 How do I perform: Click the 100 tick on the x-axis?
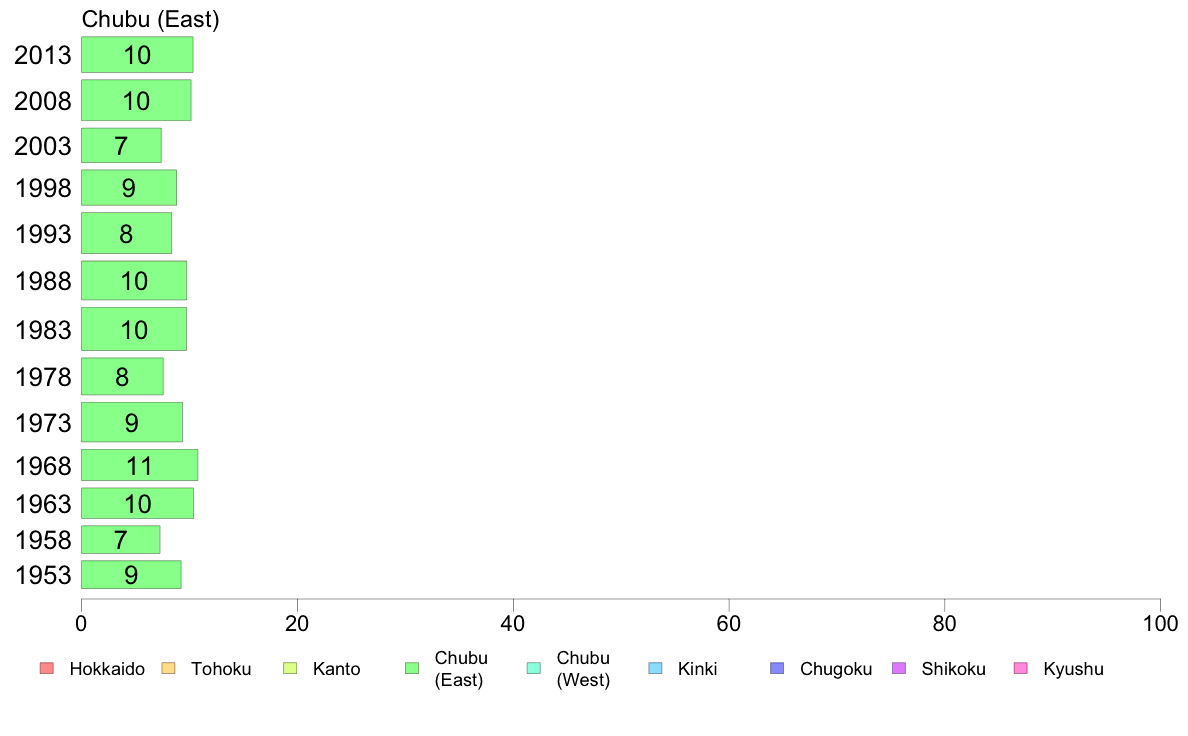[x=1160, y=624]
